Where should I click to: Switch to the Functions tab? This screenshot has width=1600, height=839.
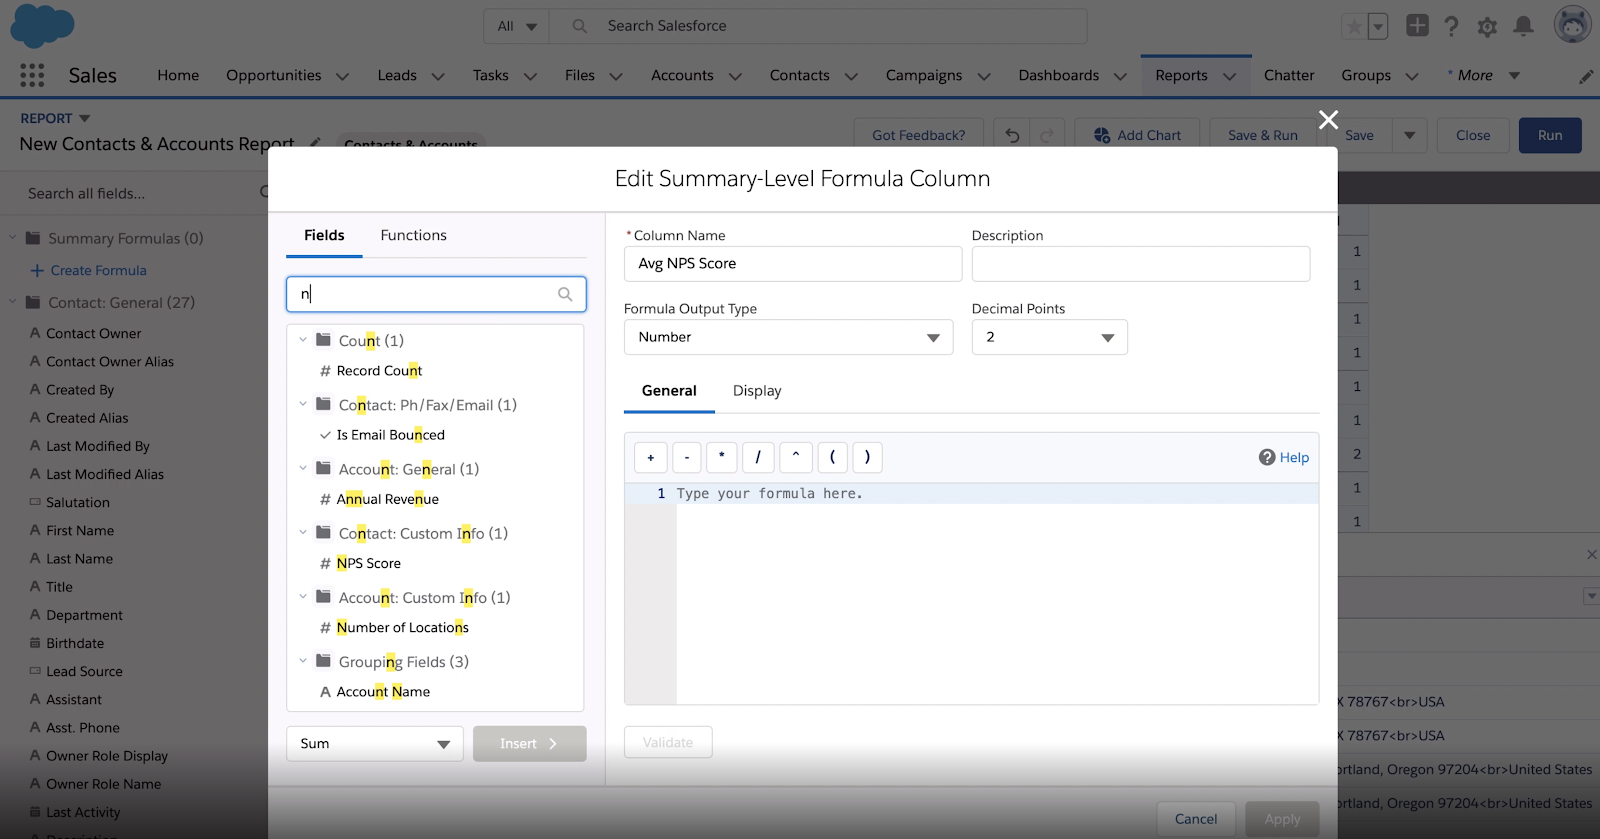click(413, 235)
